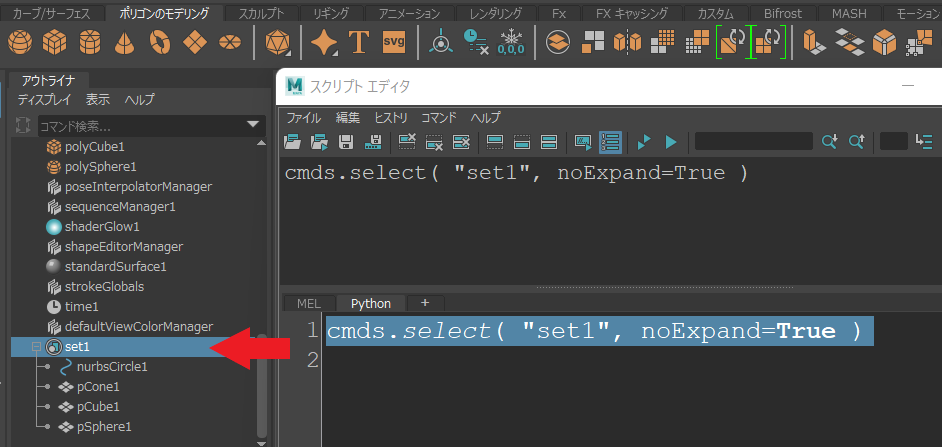
Task: Open the ディスプレイ menu in Outliner
Action: point(43,100)
